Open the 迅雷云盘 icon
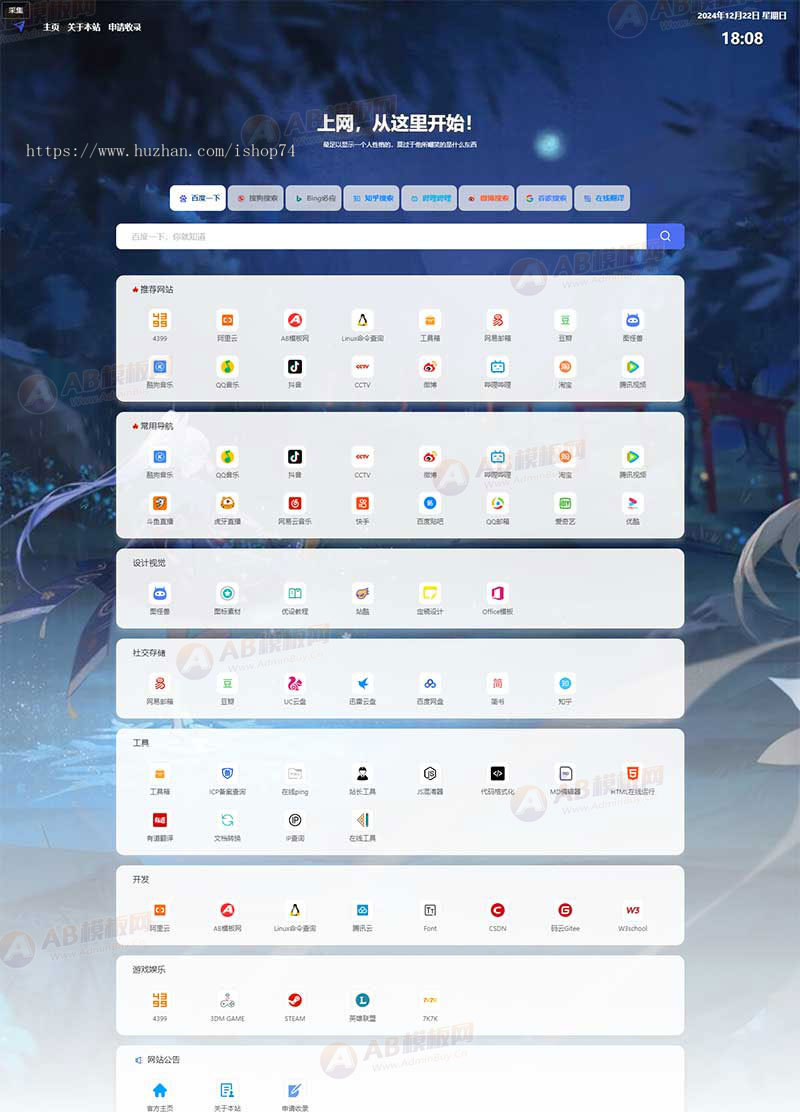The image size is (800, 1112). pyautogui.click(x=362, y=683)
